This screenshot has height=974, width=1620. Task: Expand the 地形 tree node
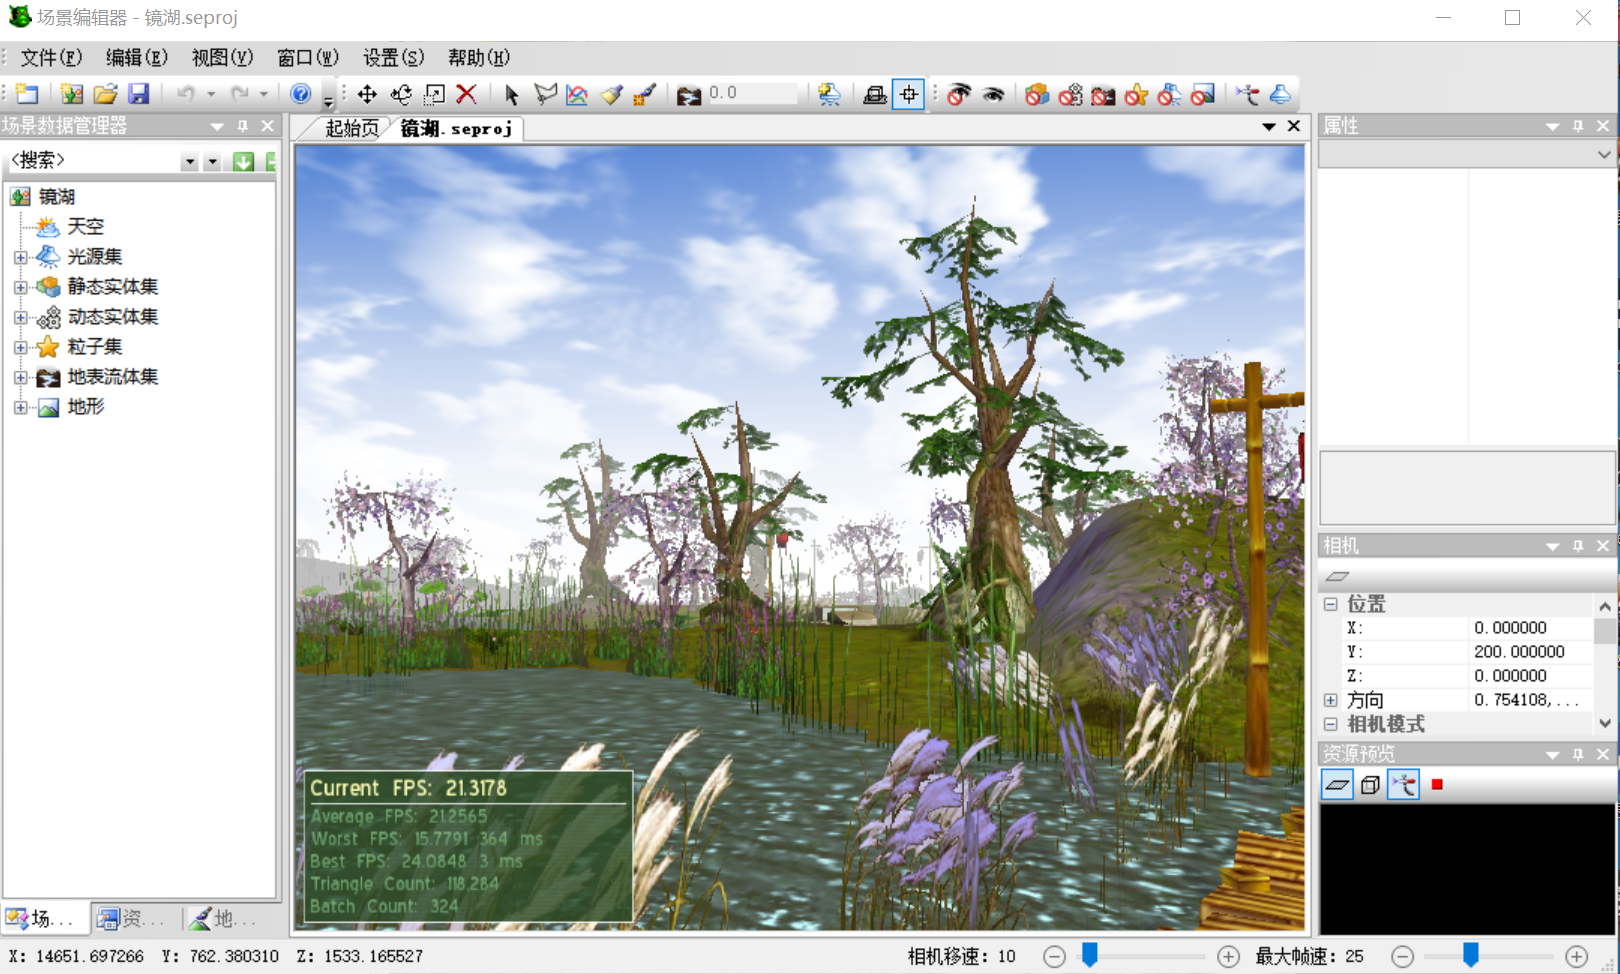pos(20,407)
